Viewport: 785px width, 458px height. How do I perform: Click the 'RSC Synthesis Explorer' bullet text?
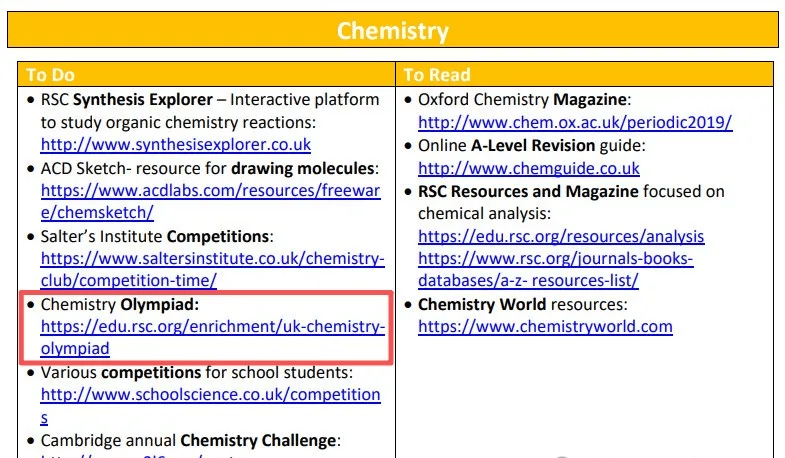[x=127, y=100]
